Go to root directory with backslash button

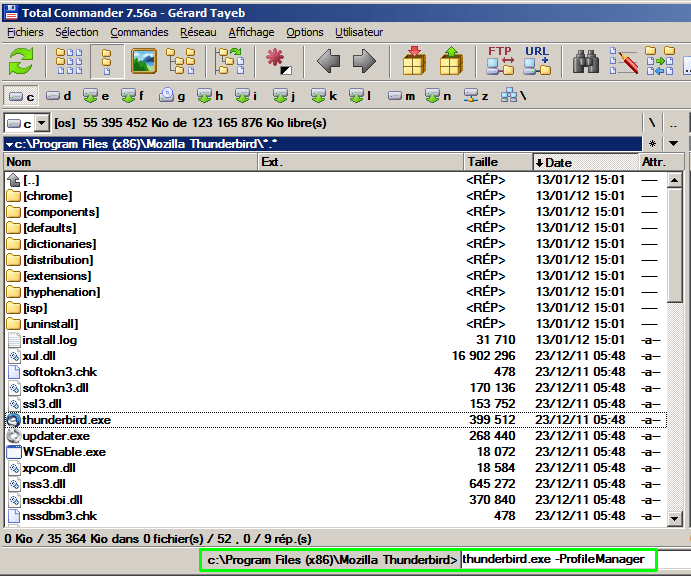(652, 123)
